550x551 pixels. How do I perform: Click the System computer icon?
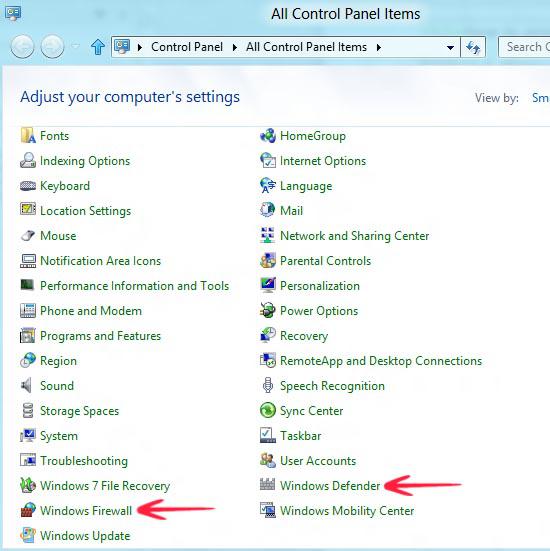point(28,436)
